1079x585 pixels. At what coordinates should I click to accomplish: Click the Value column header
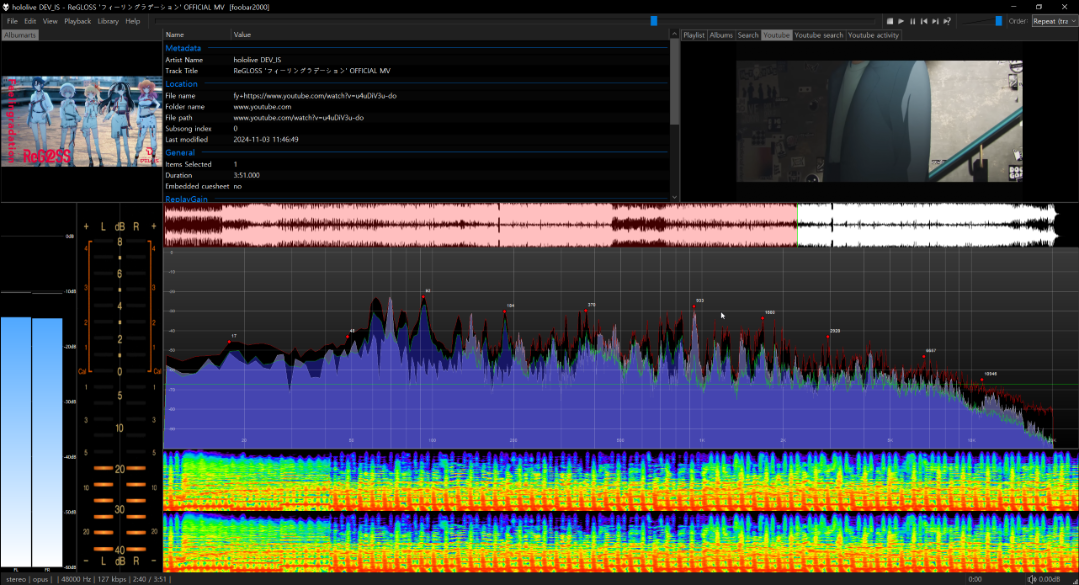point(450,34)
